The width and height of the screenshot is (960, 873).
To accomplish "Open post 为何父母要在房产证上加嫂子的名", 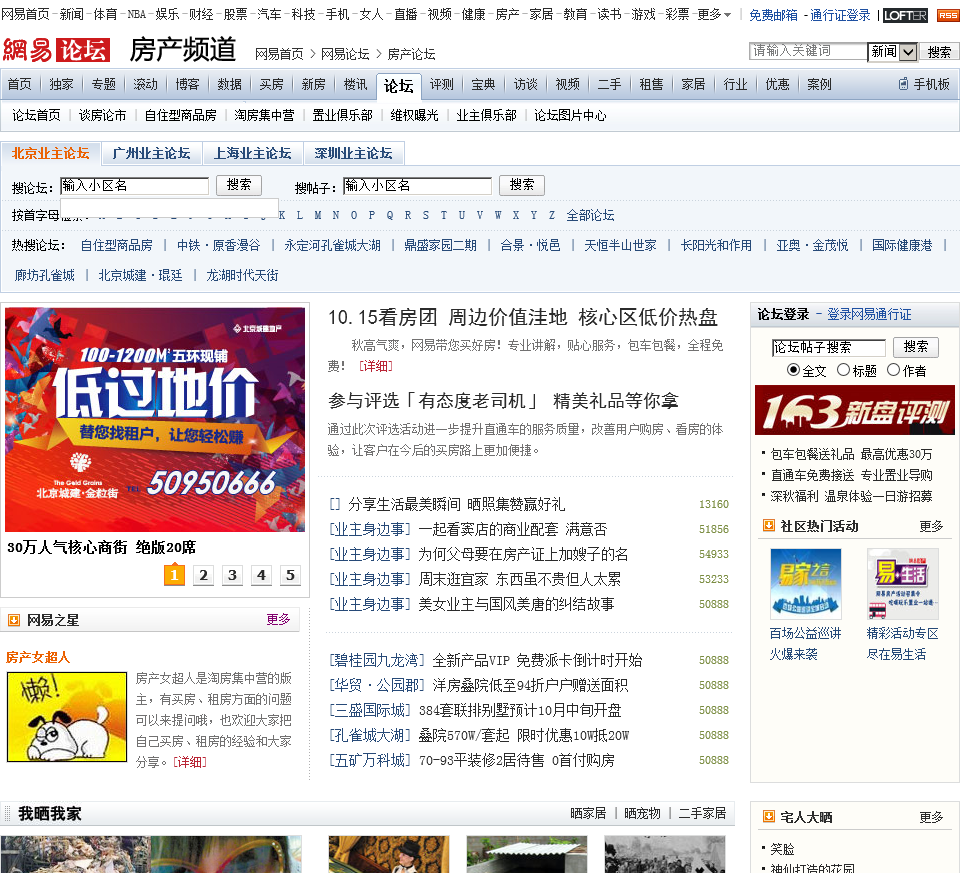I will click(x=523, y=554).
